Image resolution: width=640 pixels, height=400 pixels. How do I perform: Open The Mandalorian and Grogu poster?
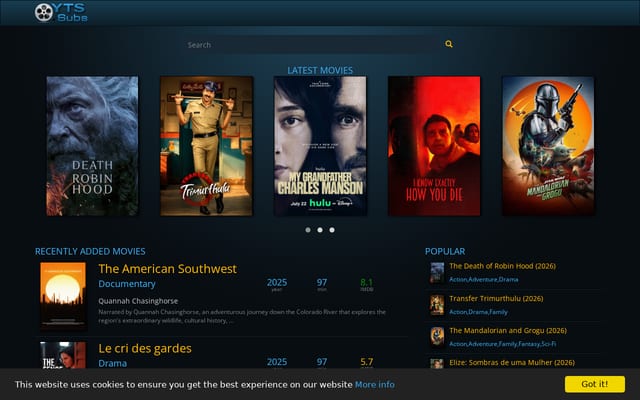click(548, 146)
